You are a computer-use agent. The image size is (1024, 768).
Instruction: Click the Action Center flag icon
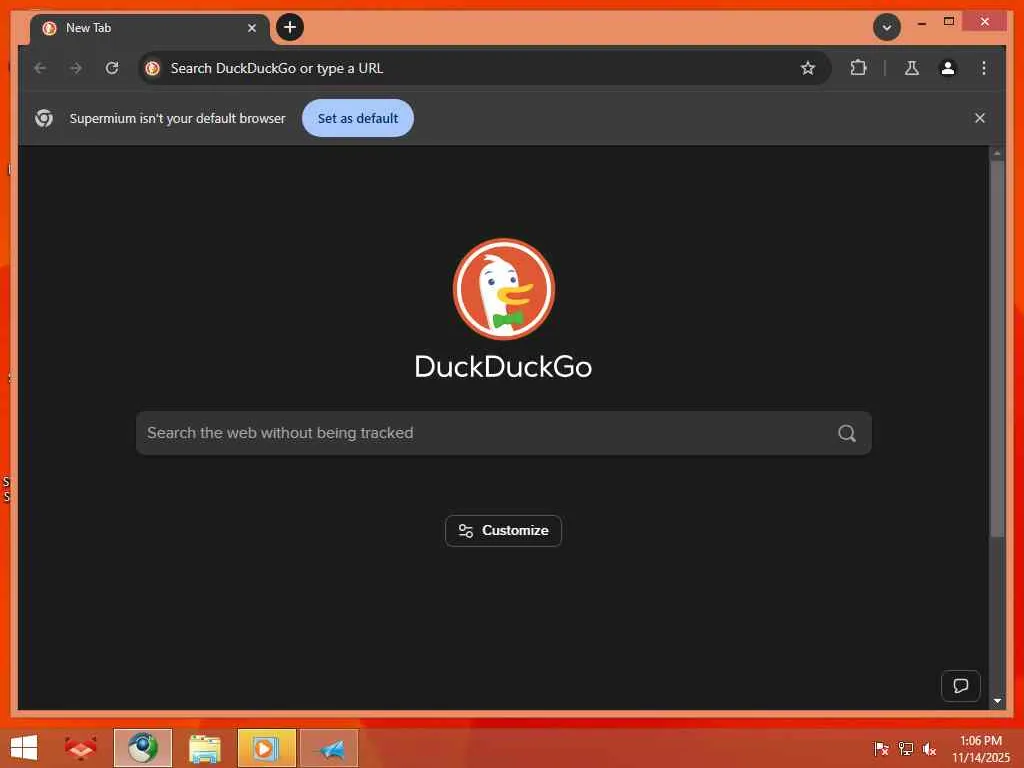(881, 748)
